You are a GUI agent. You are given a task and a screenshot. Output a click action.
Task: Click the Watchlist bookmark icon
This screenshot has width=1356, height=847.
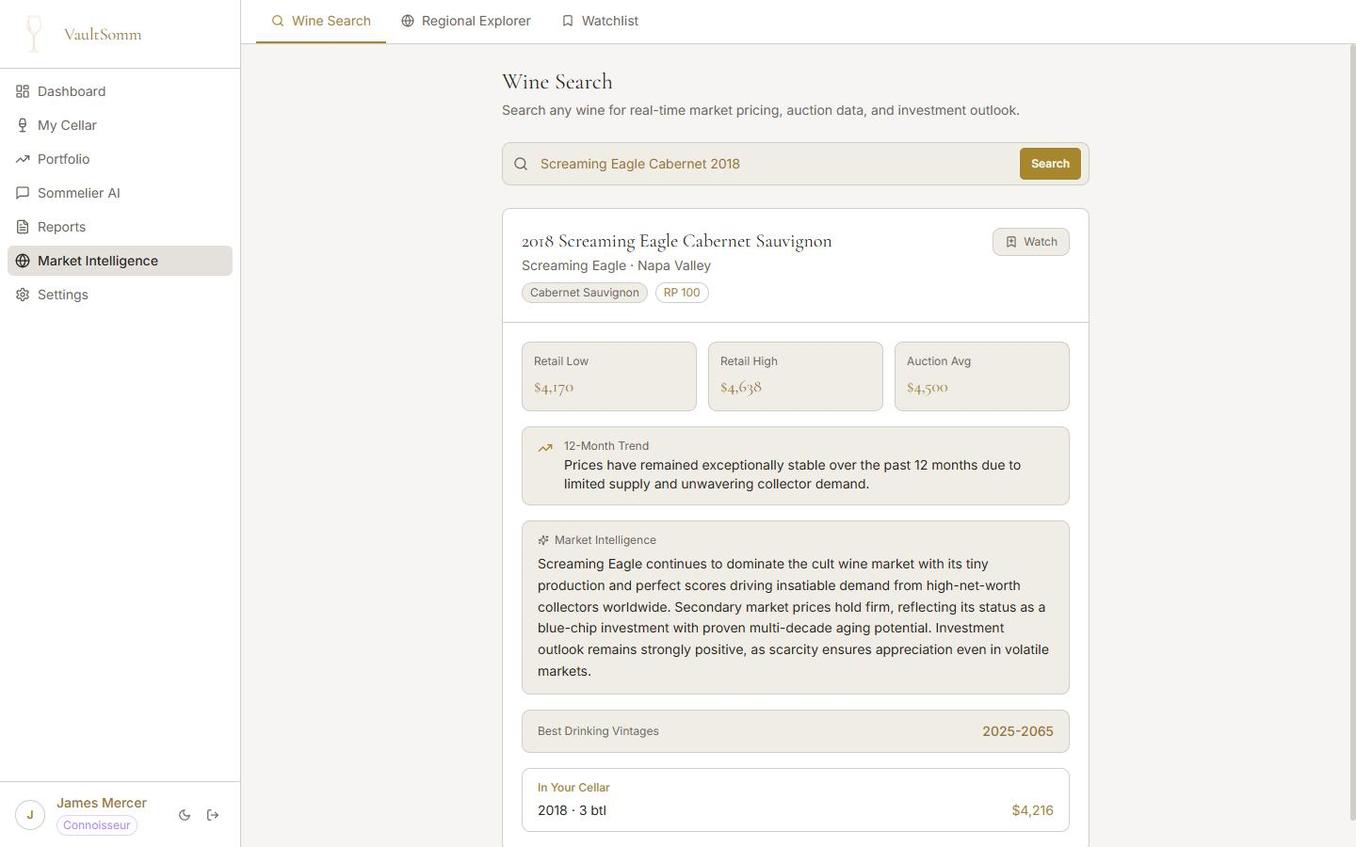(x=568, y=21)
